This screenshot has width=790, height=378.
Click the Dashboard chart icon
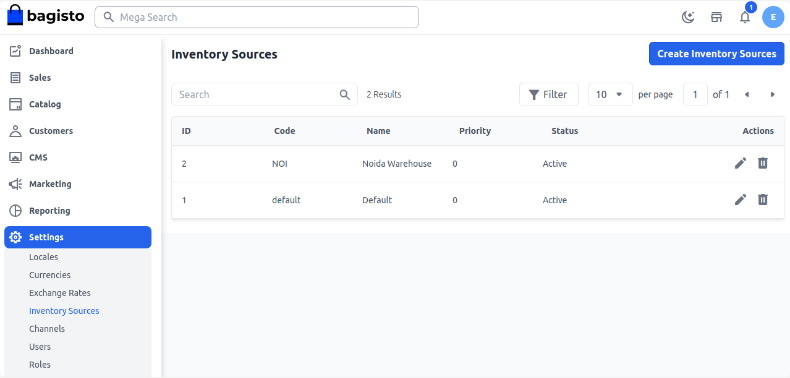(16, 51)
